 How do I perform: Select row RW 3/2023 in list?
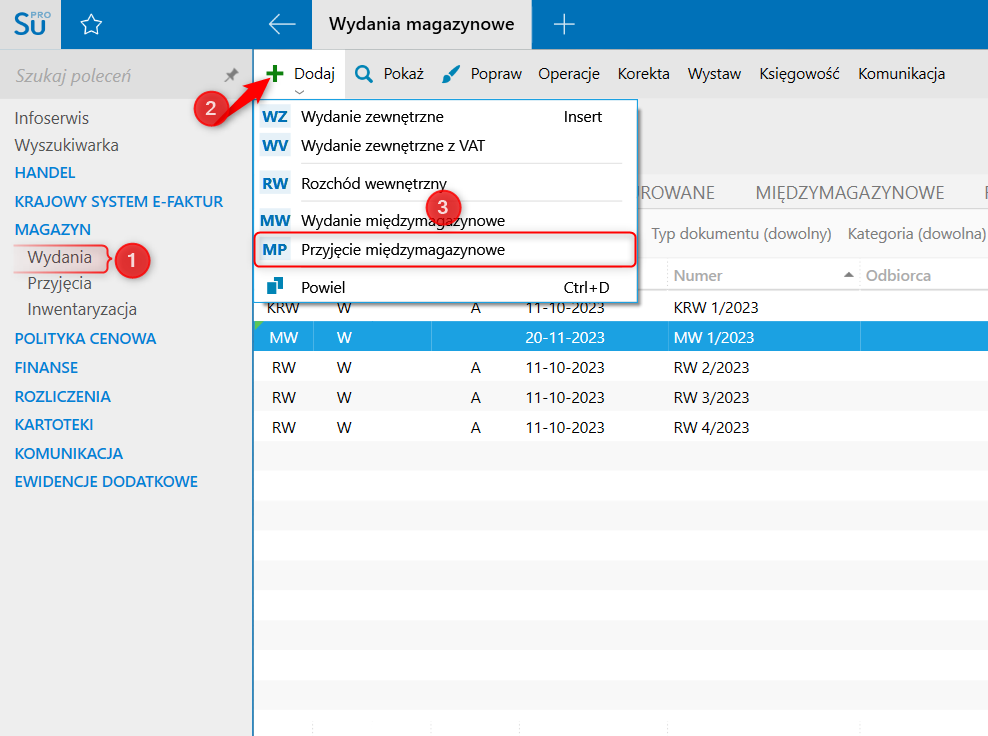(710, 398)
